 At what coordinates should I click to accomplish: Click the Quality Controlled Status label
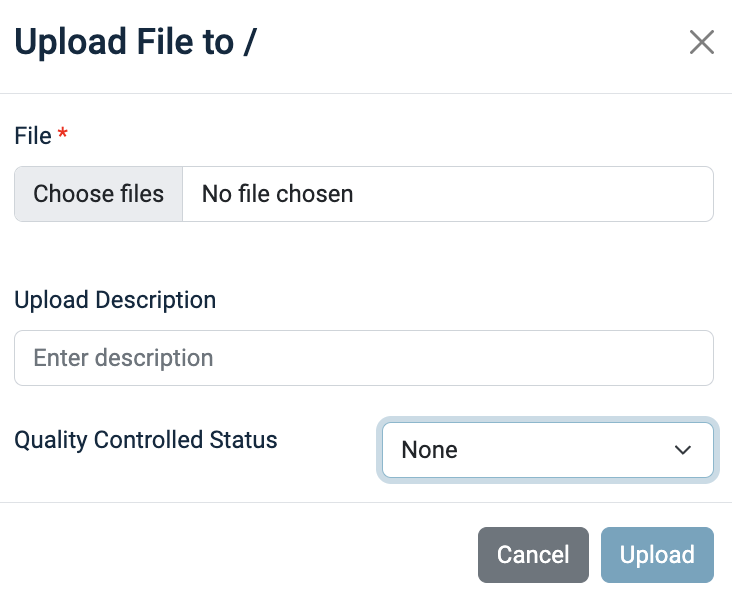pos(146,439)
